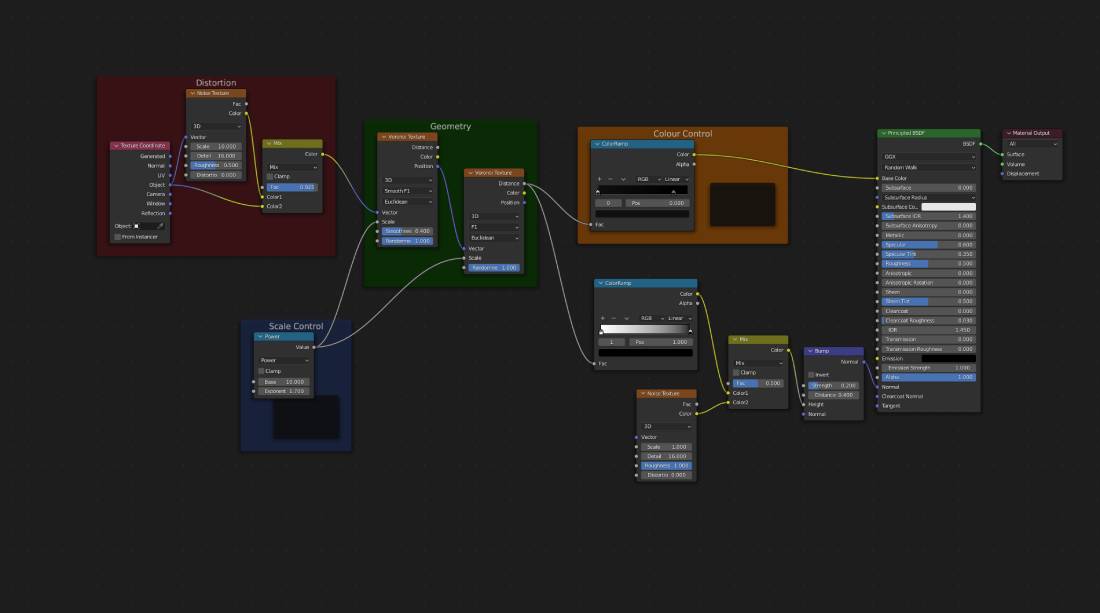Collapse the Bump node
Viewport: 1100px width, 613px height.
tap(810, 351)
